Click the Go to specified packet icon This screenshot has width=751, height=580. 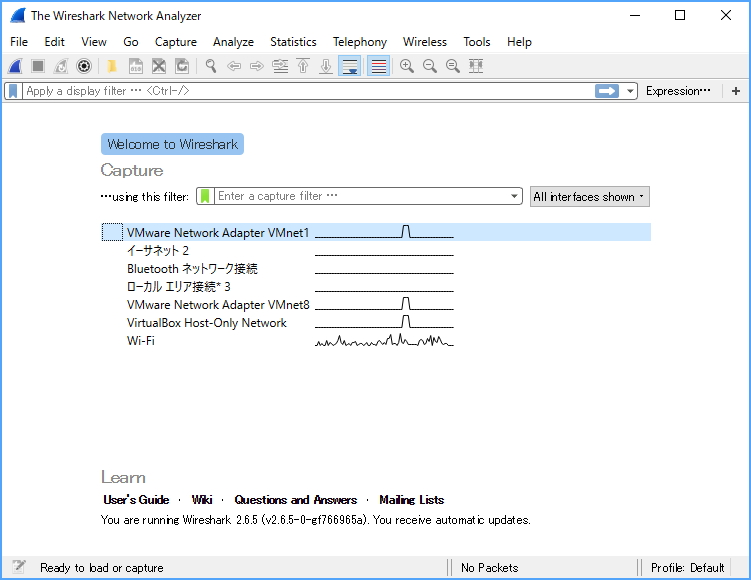pos(280,66)
